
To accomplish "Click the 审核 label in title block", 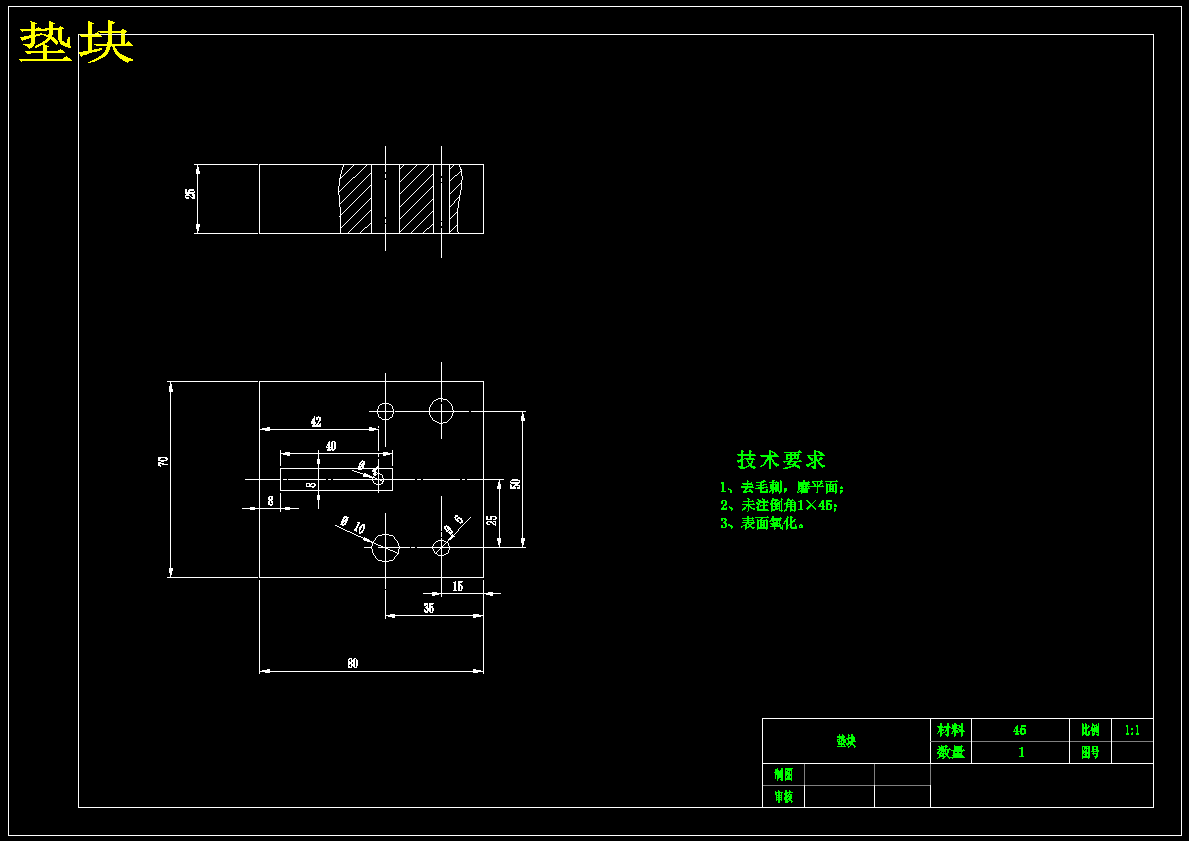I will (783, 796).
